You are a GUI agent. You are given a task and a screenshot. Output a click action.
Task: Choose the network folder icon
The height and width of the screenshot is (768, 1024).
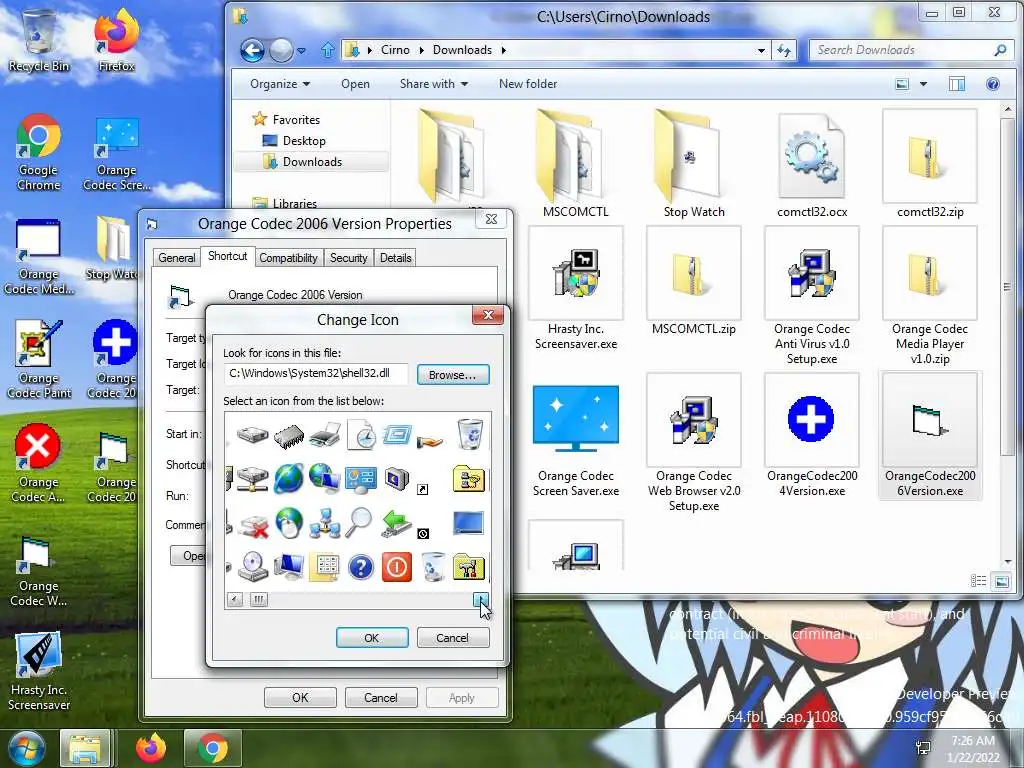(469, 479)
